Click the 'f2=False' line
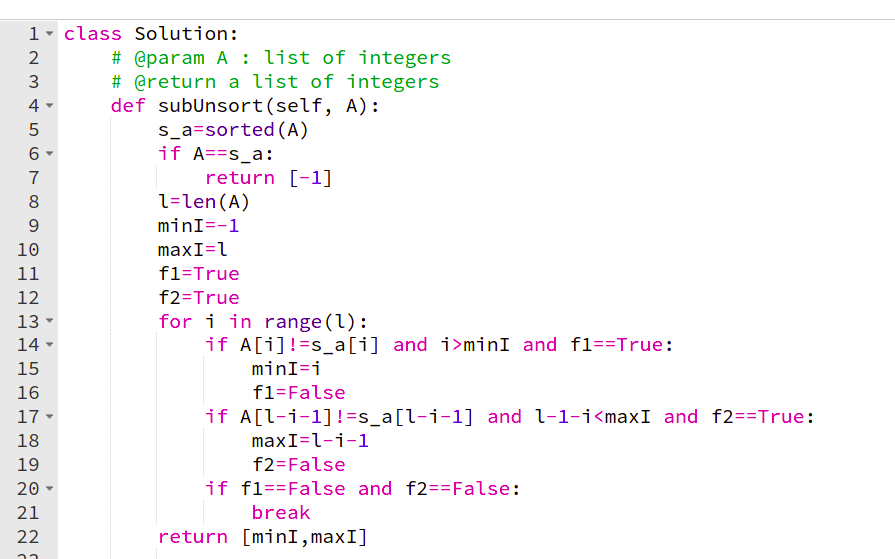This screenshot has width=895, height=559. click(299, 465)
